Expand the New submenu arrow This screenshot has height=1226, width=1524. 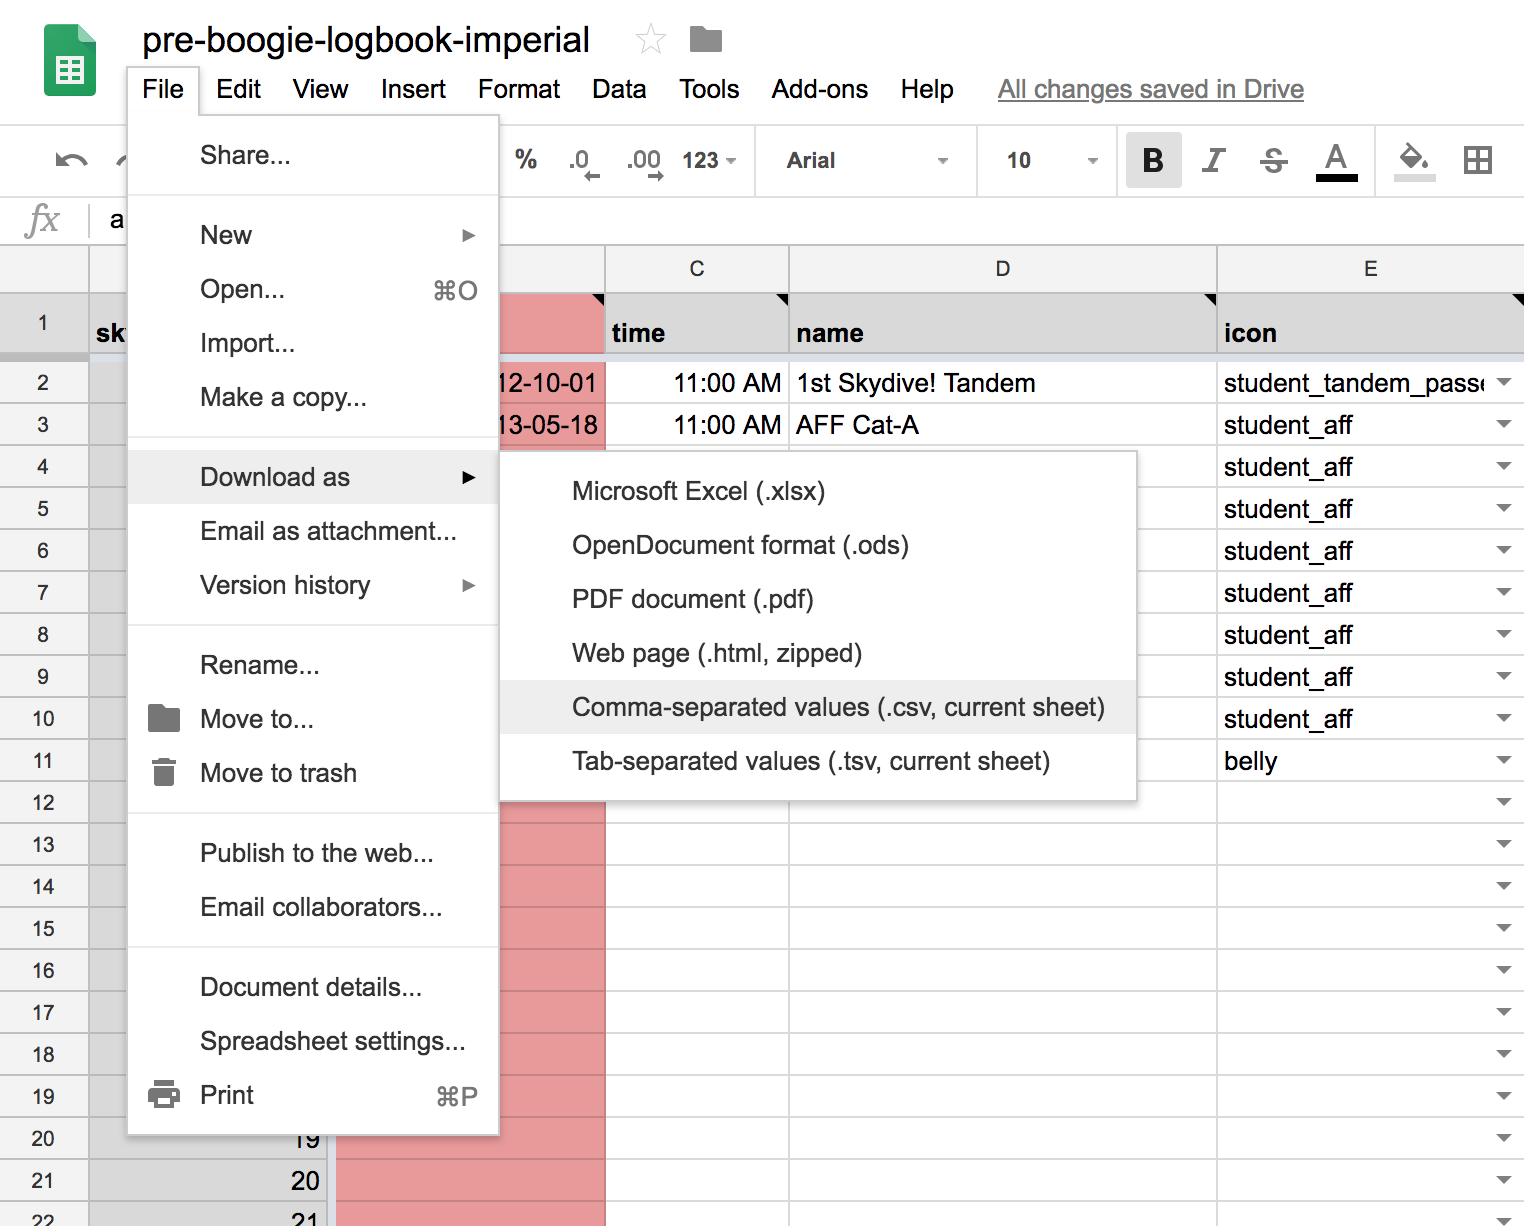point(468,235)
